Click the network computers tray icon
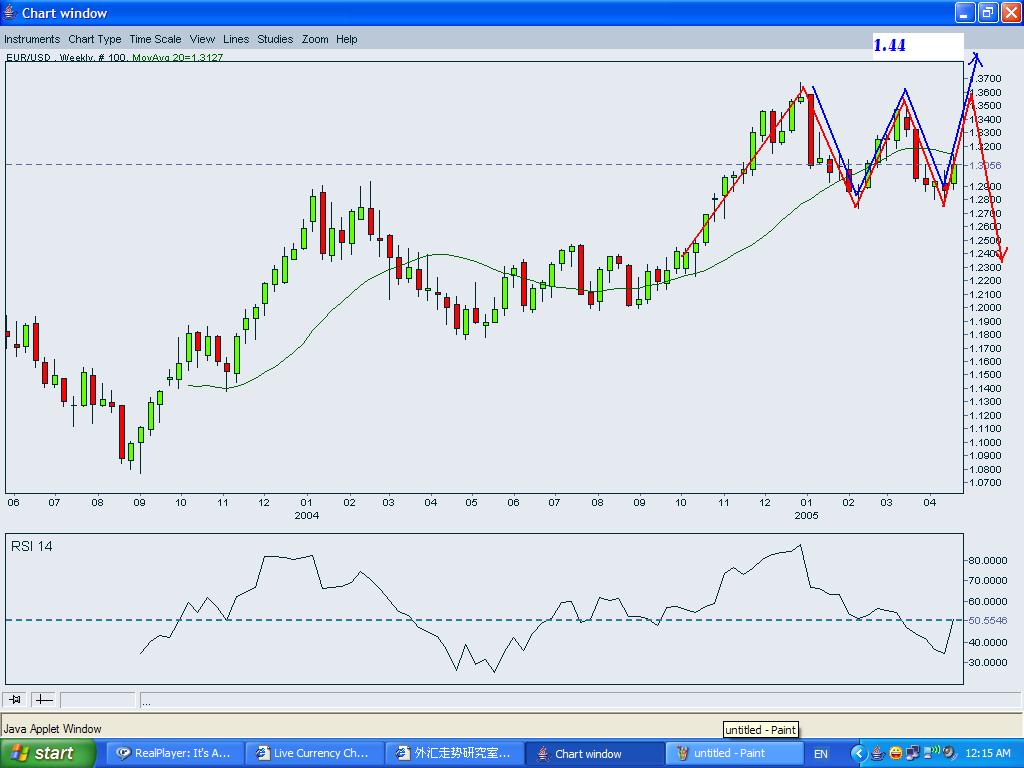This screenshot has width=1024, height=768. tap(913, 753)
